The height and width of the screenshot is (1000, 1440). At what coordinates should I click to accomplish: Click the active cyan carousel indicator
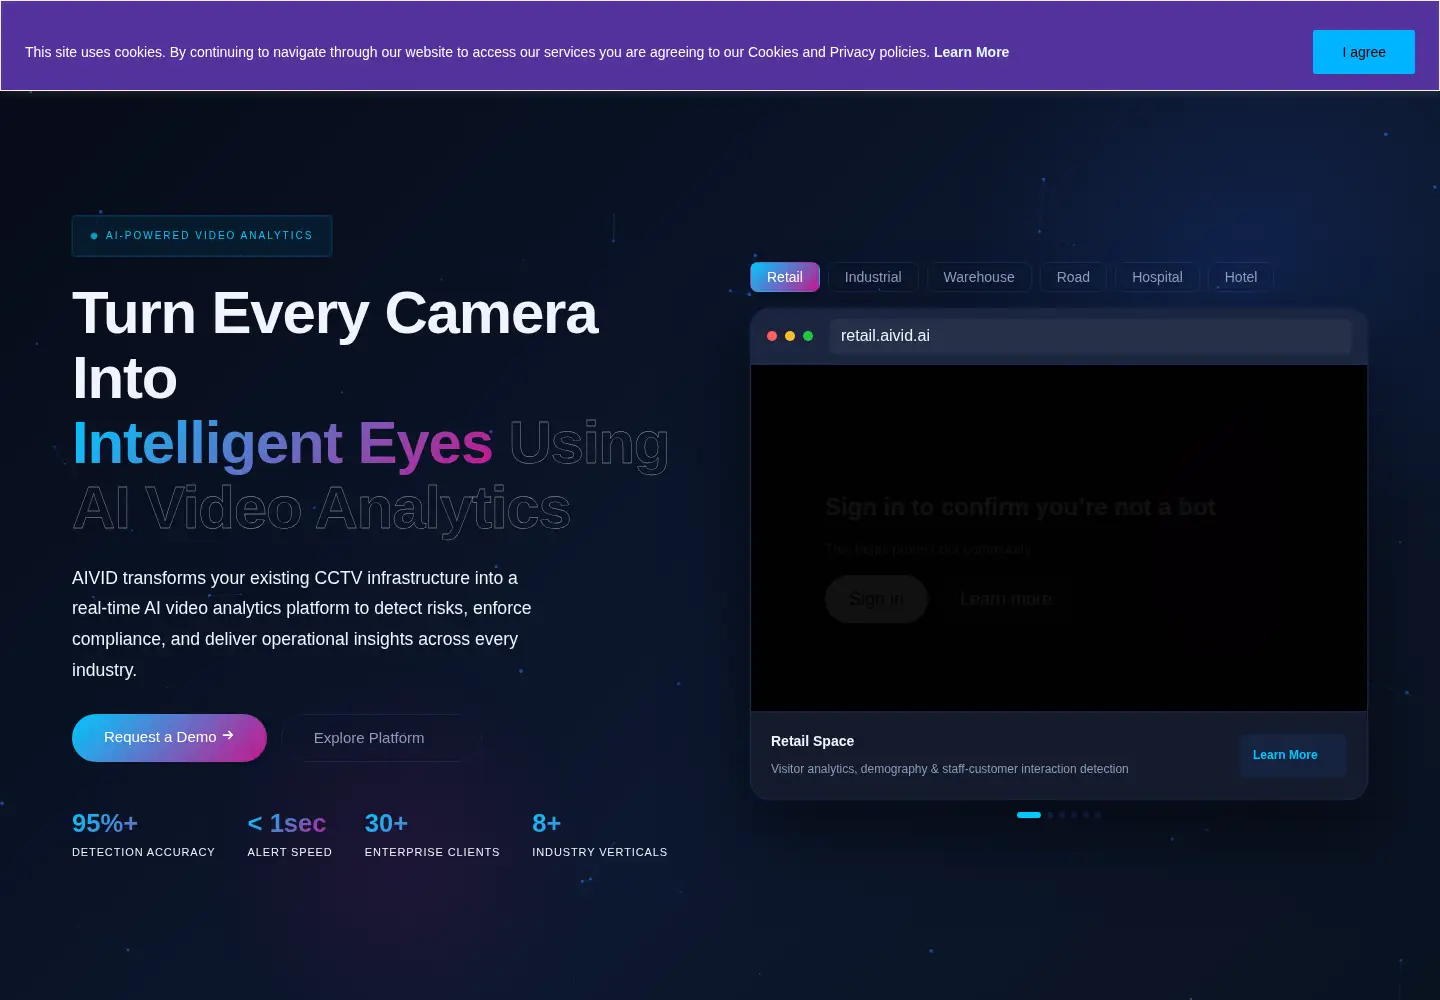point(1029,815)
